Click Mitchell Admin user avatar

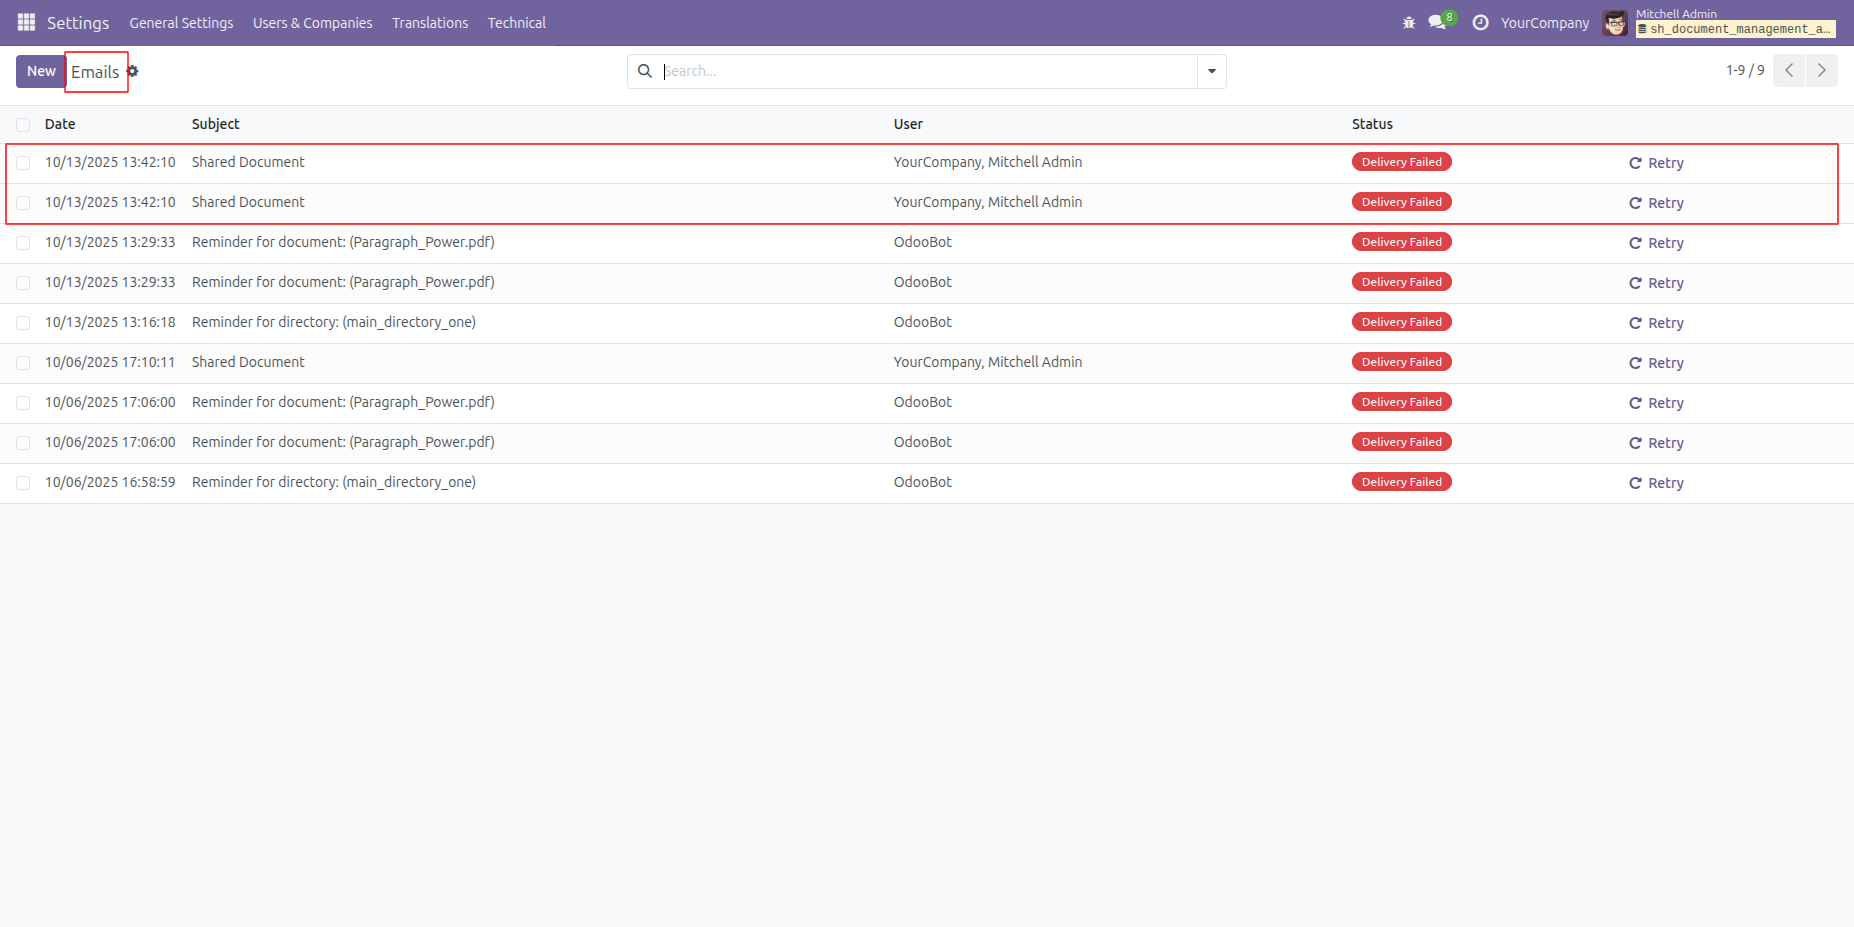[x=1614, y=22]
